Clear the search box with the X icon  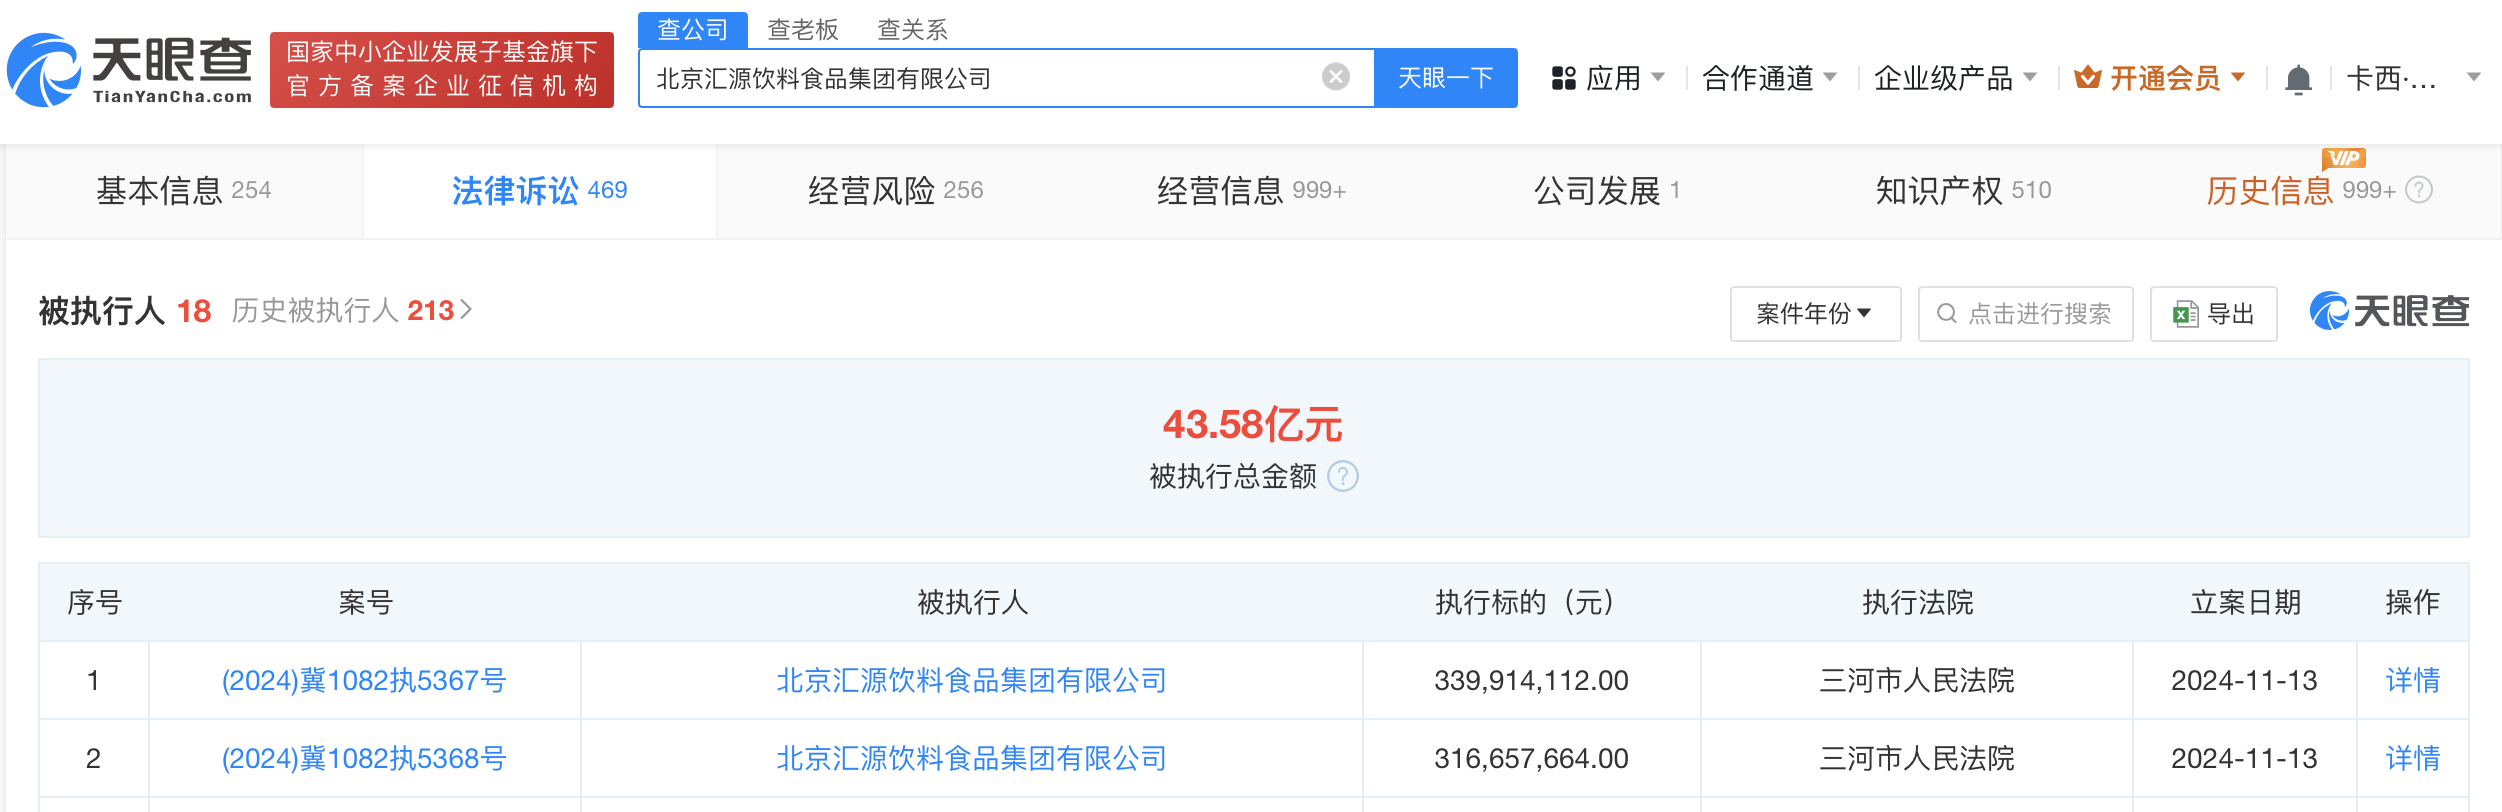[1336, 77]
